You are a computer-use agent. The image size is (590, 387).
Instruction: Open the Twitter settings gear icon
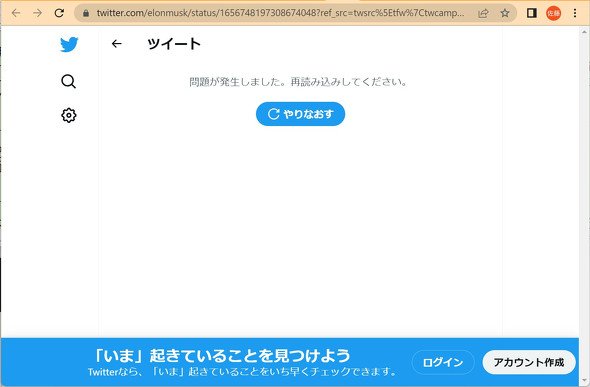(x=69, y=115)
